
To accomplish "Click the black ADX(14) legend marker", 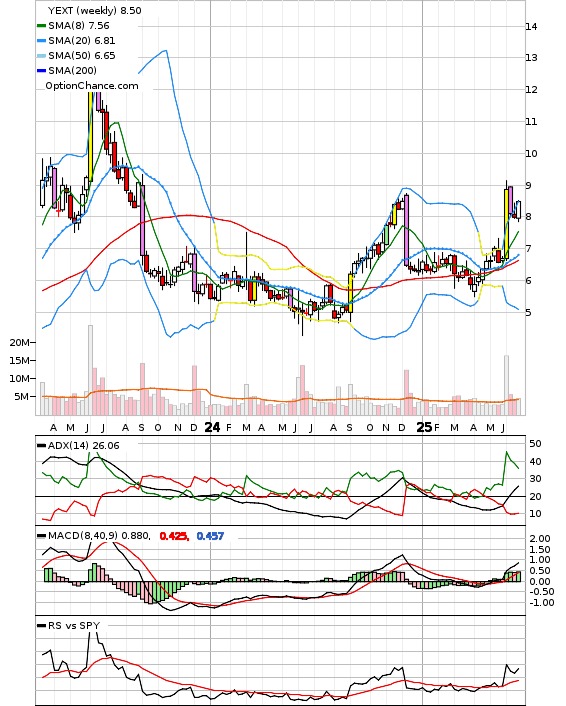I will [x=41, y=446].
